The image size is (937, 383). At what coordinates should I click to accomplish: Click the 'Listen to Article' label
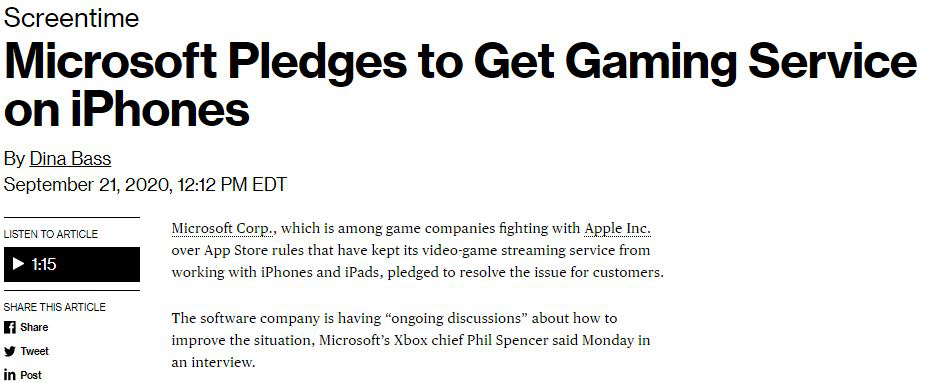coord(51,234)
